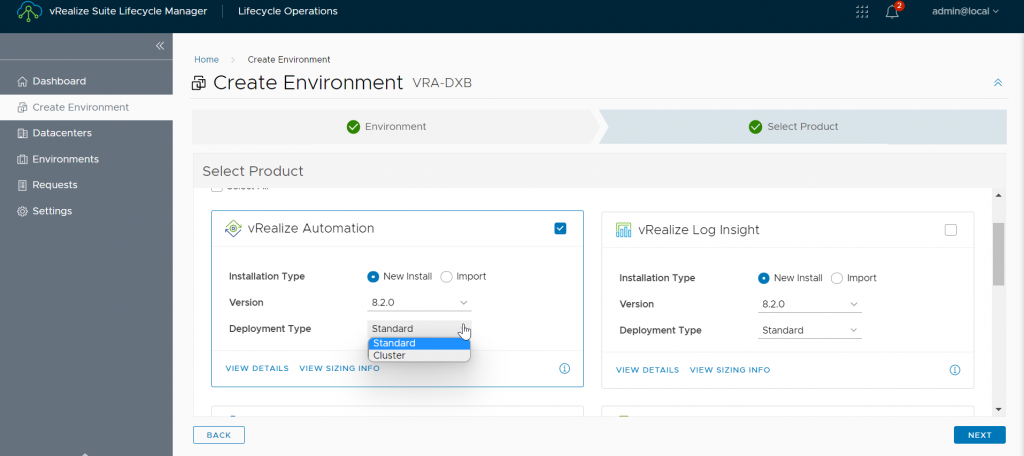Click the NEXT button

pyautogui.click(x=980, y=435)
